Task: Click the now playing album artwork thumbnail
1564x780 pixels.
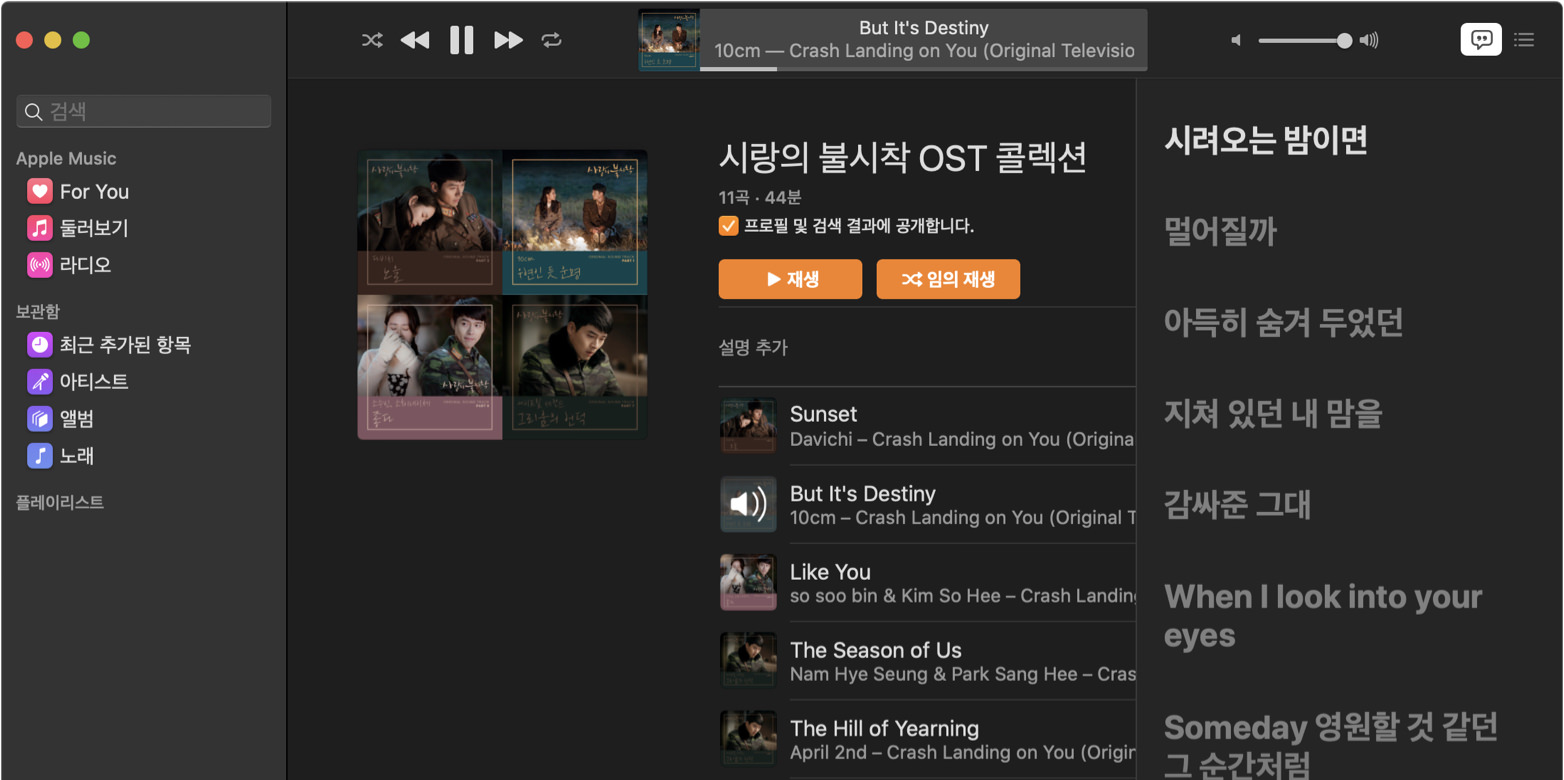Action: [669, 40]
